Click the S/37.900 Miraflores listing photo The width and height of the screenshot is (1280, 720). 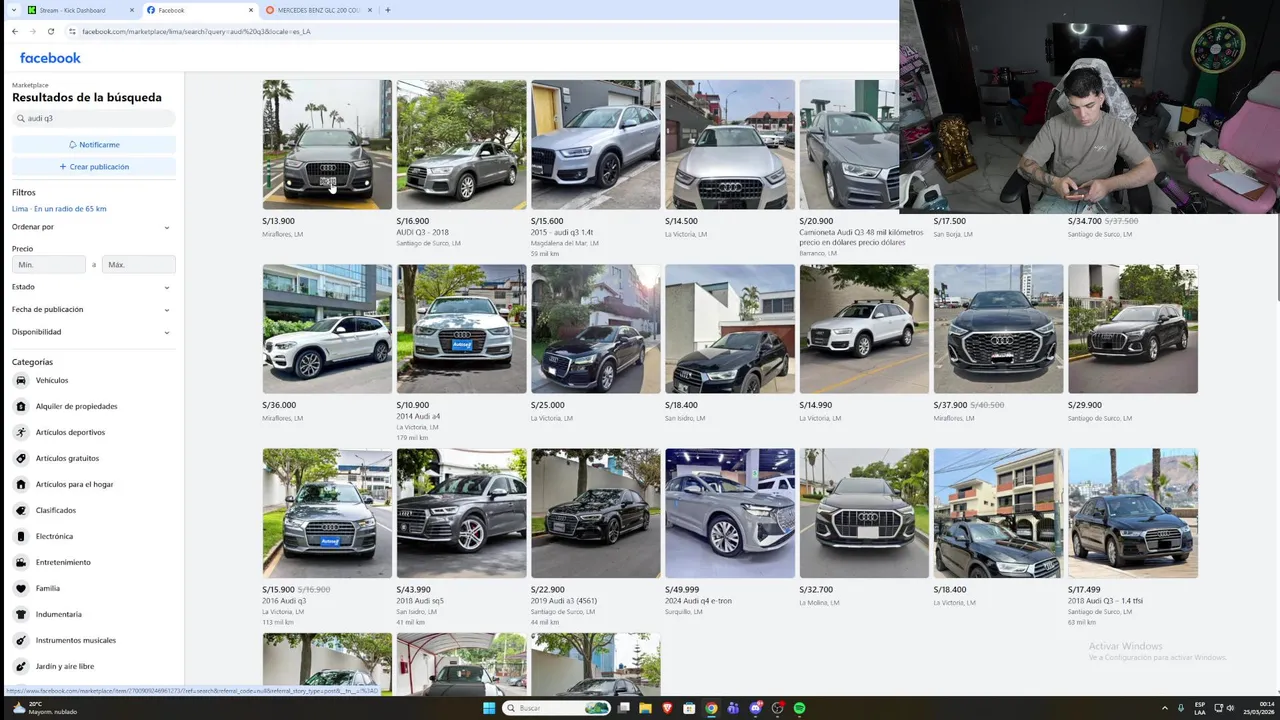998,329
